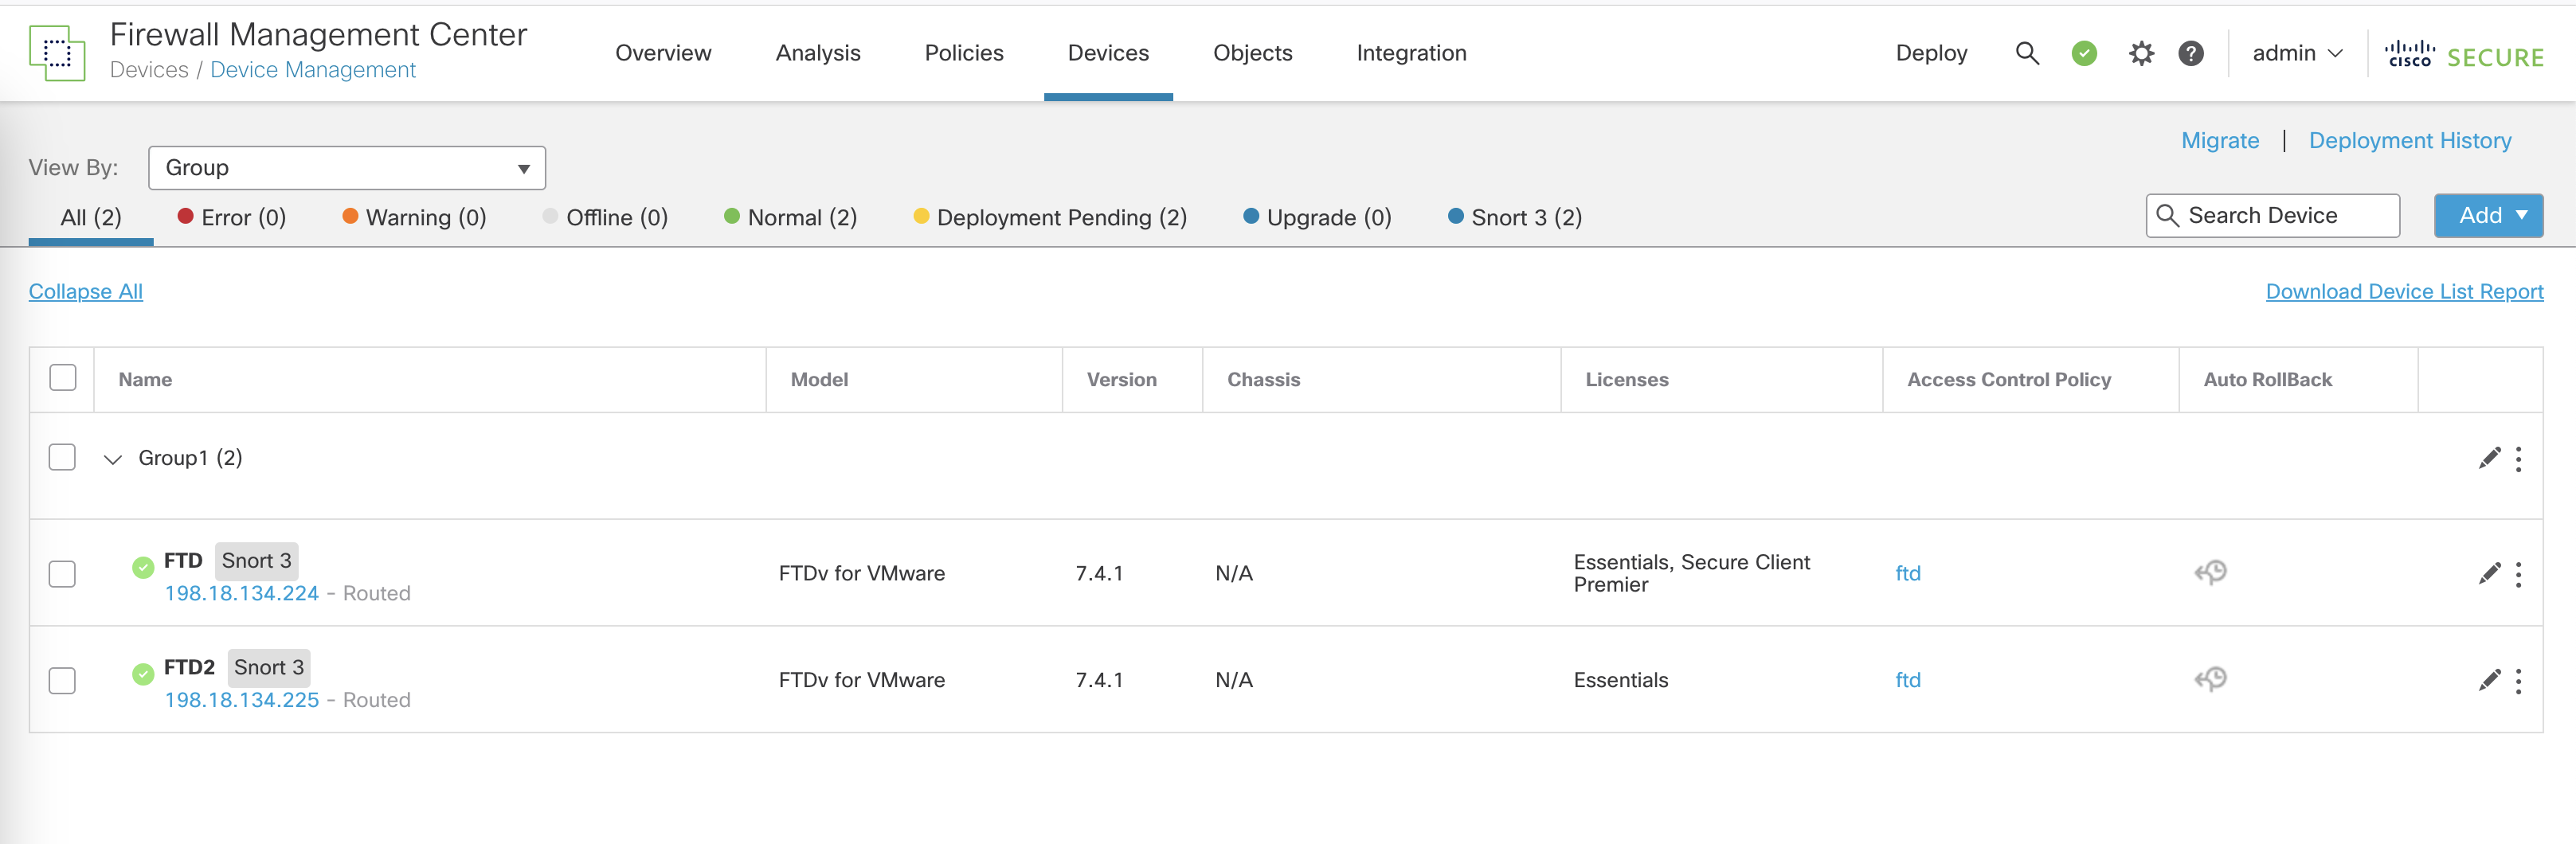Click the Download Device List Report link
Image resolution: width=2576 pixels, height=844 pixels.
coord(2404,291)
